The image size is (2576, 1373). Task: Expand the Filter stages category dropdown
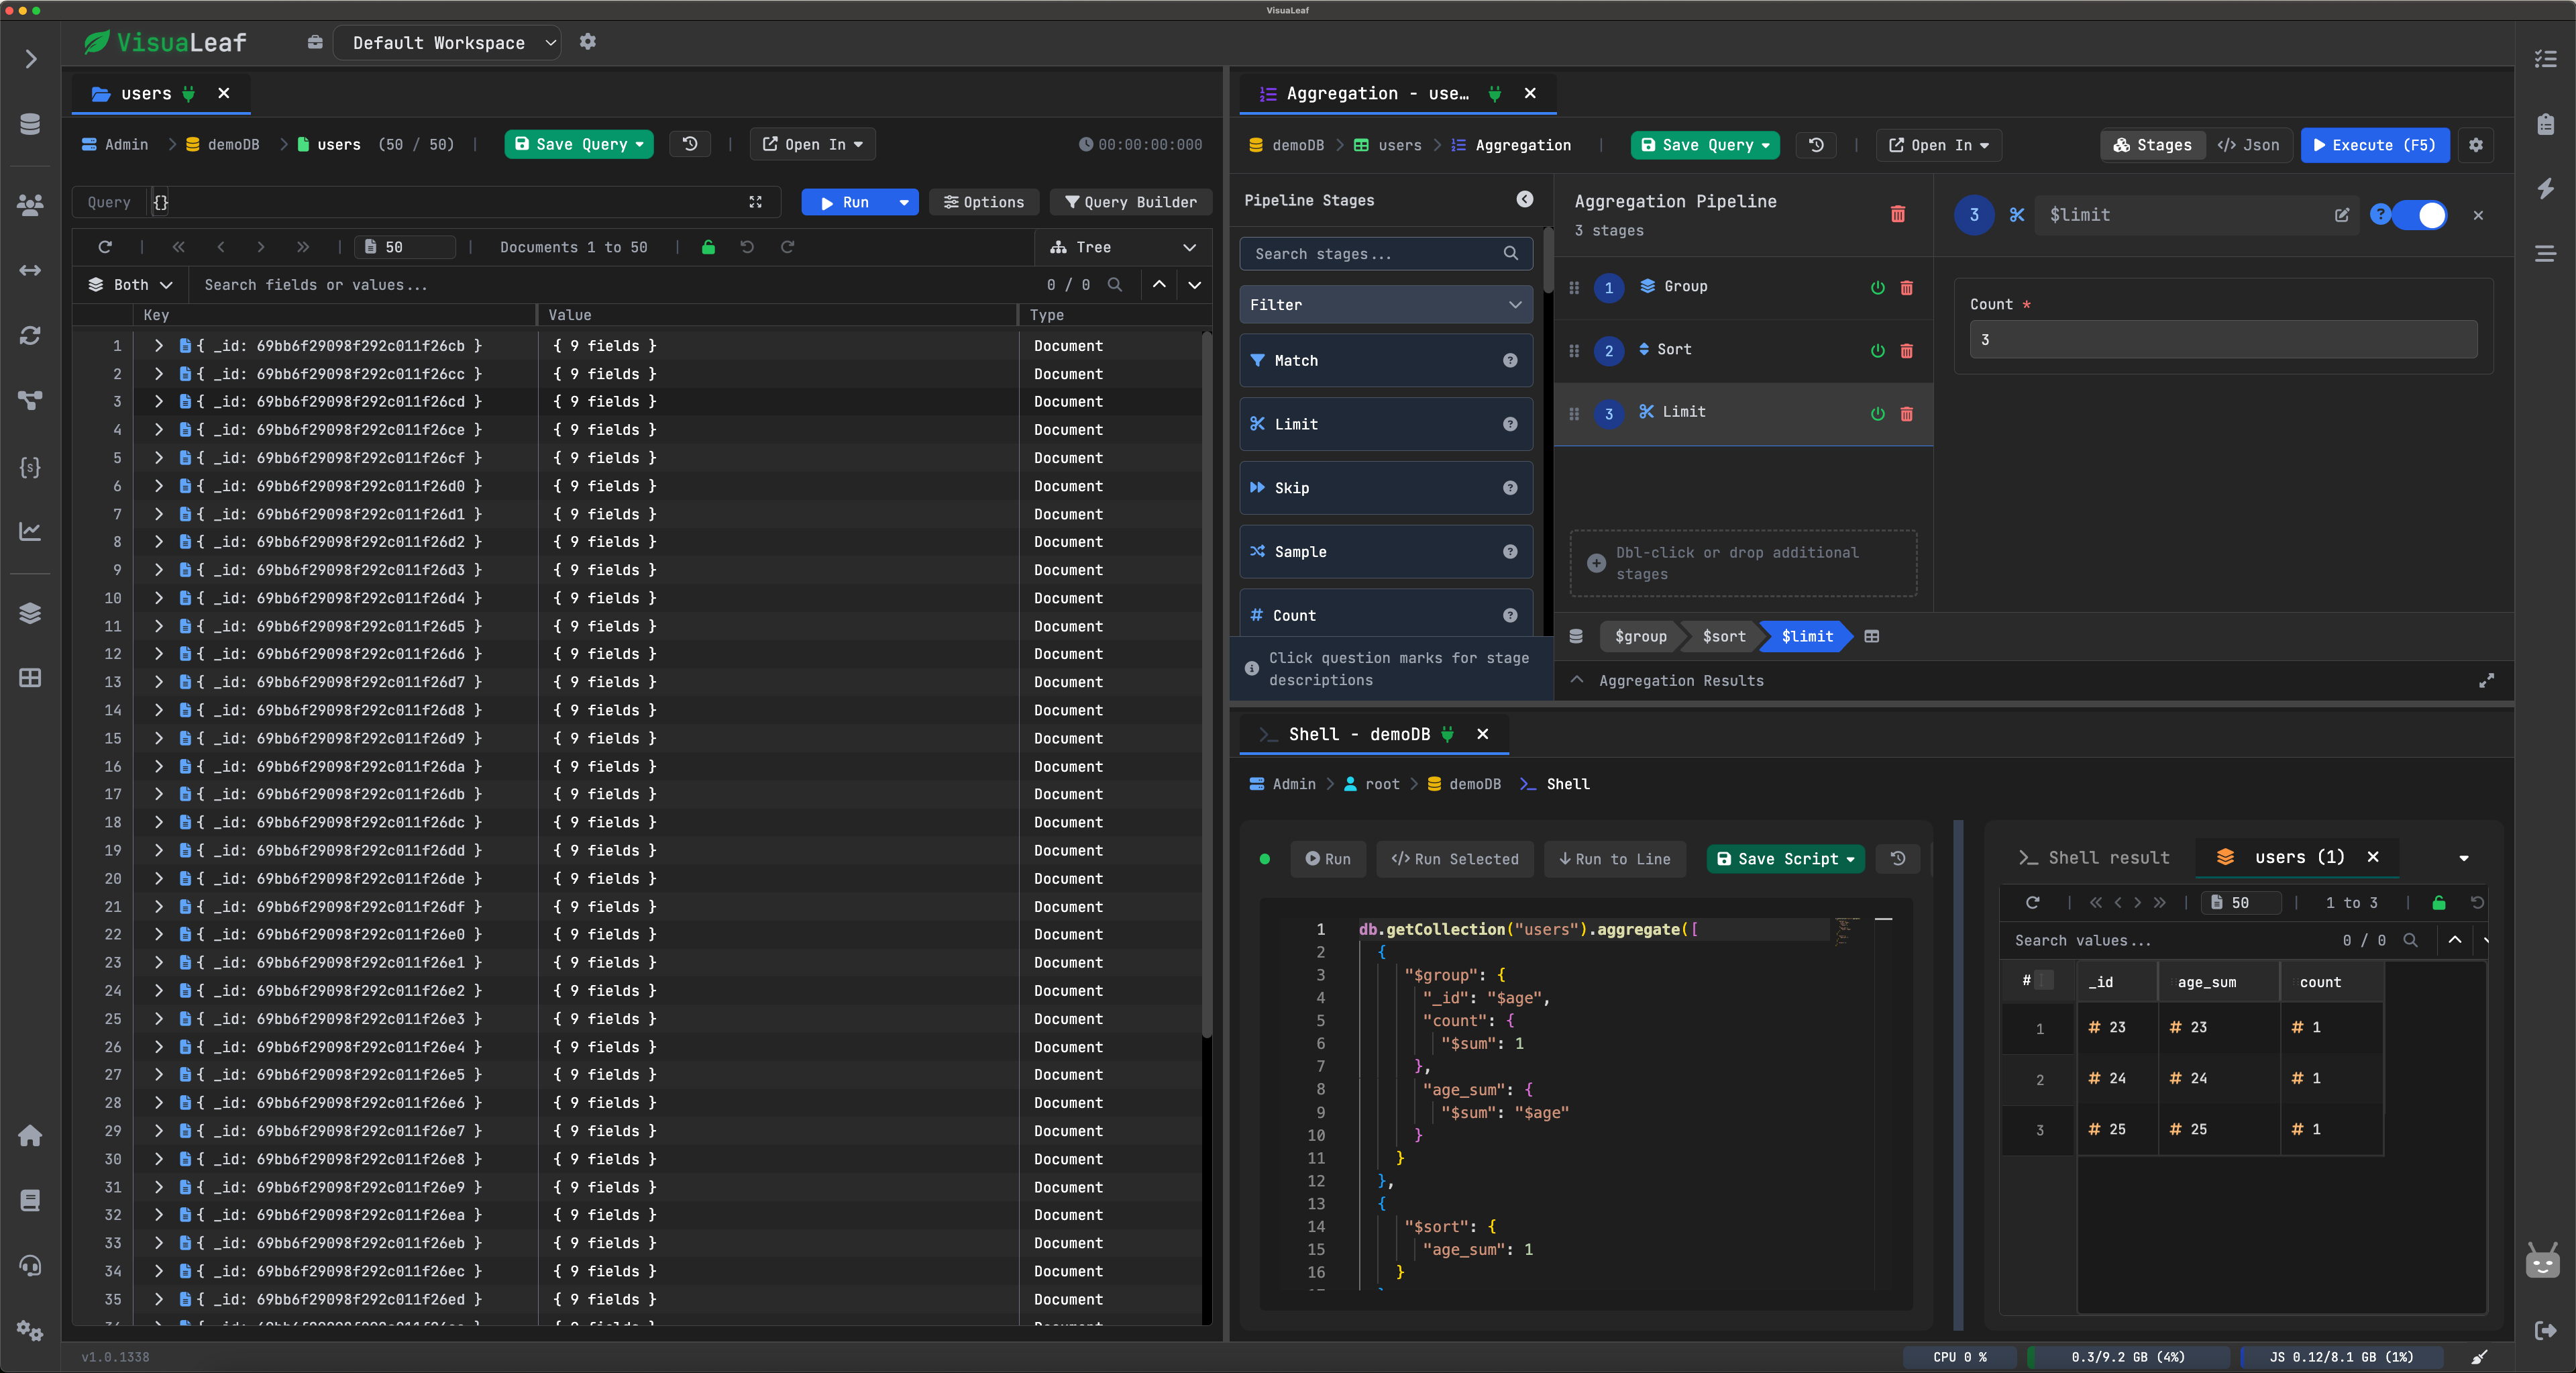click(1385, 305)
